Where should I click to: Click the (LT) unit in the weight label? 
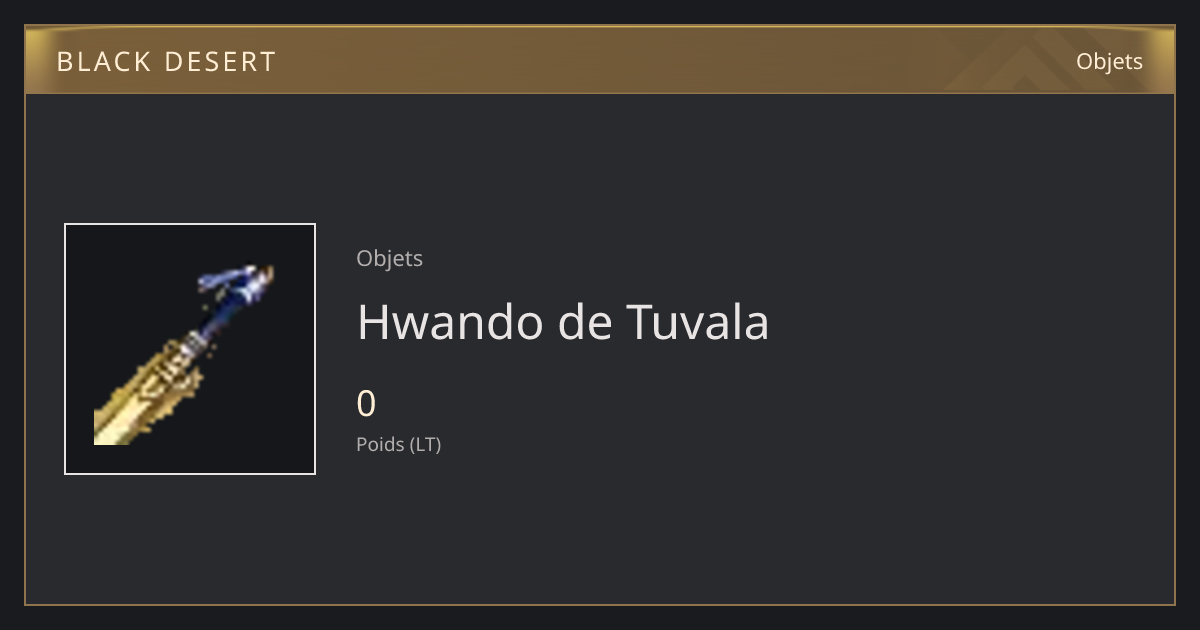pos(426,444)
